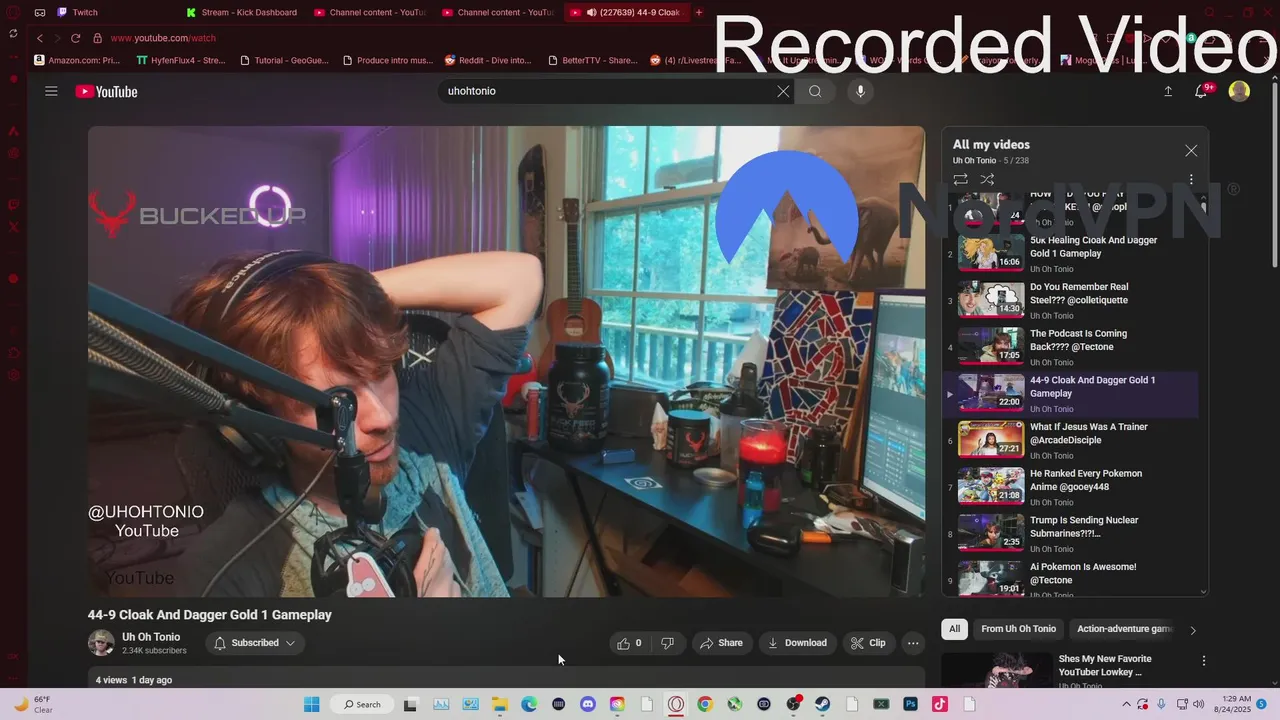Open Microsoft Edge from the taskbar
The width and height of the screenshot is (1280, 720).
click(x=529, y=704)
